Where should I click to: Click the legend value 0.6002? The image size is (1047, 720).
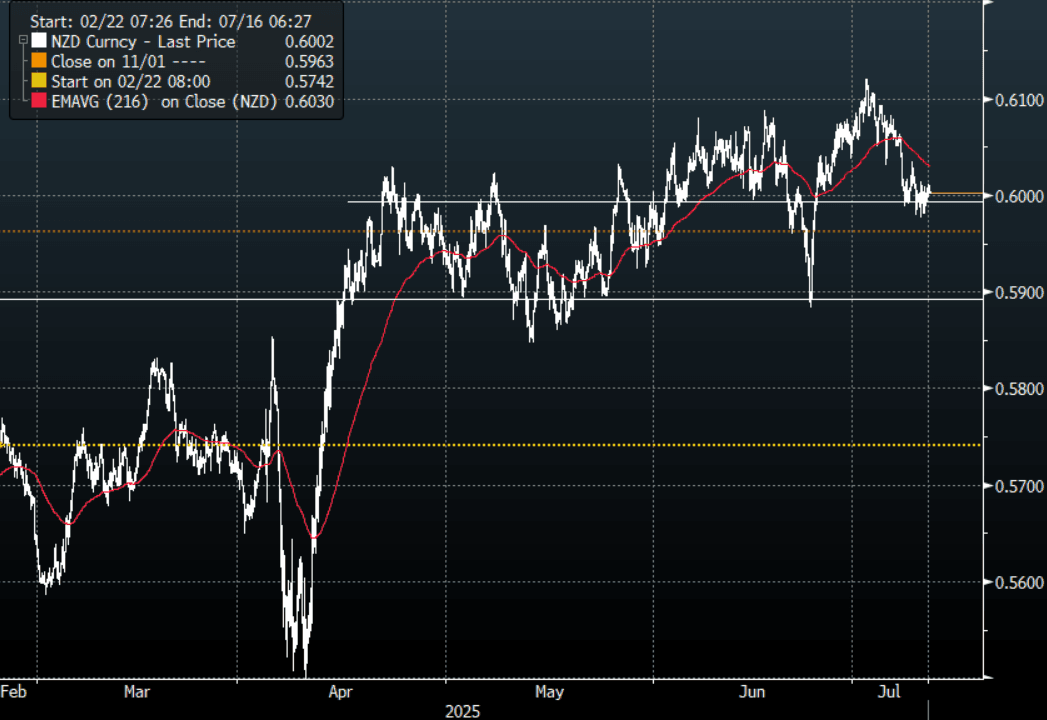pyautogui.click(x=309, y=41)
